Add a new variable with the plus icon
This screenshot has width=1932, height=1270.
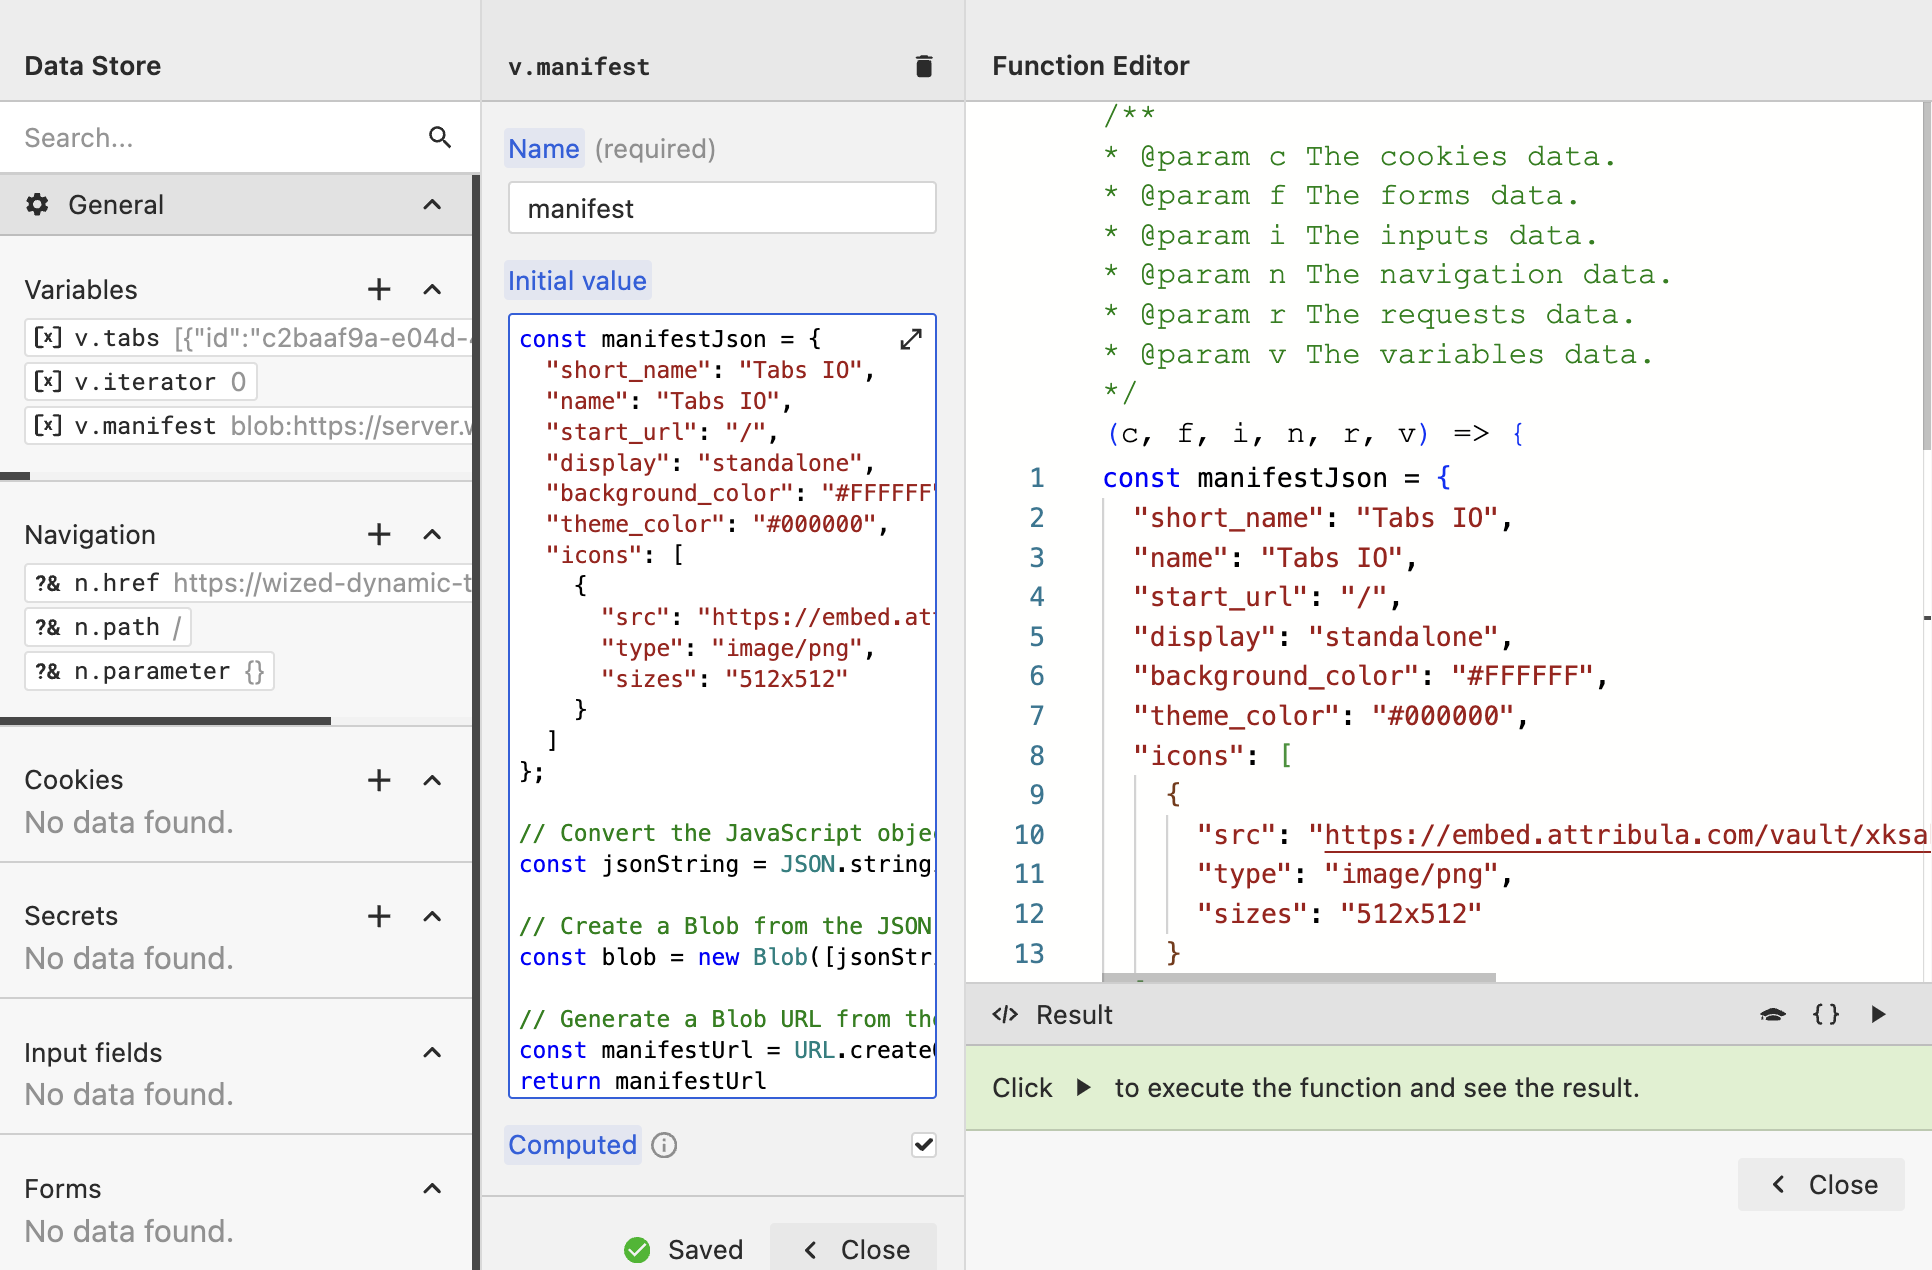tap(379, 290)
